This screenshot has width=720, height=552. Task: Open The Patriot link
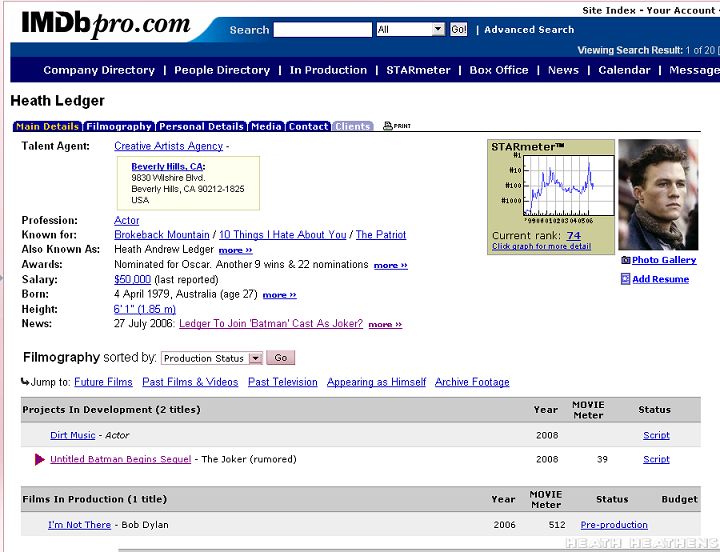click(381, 235)
